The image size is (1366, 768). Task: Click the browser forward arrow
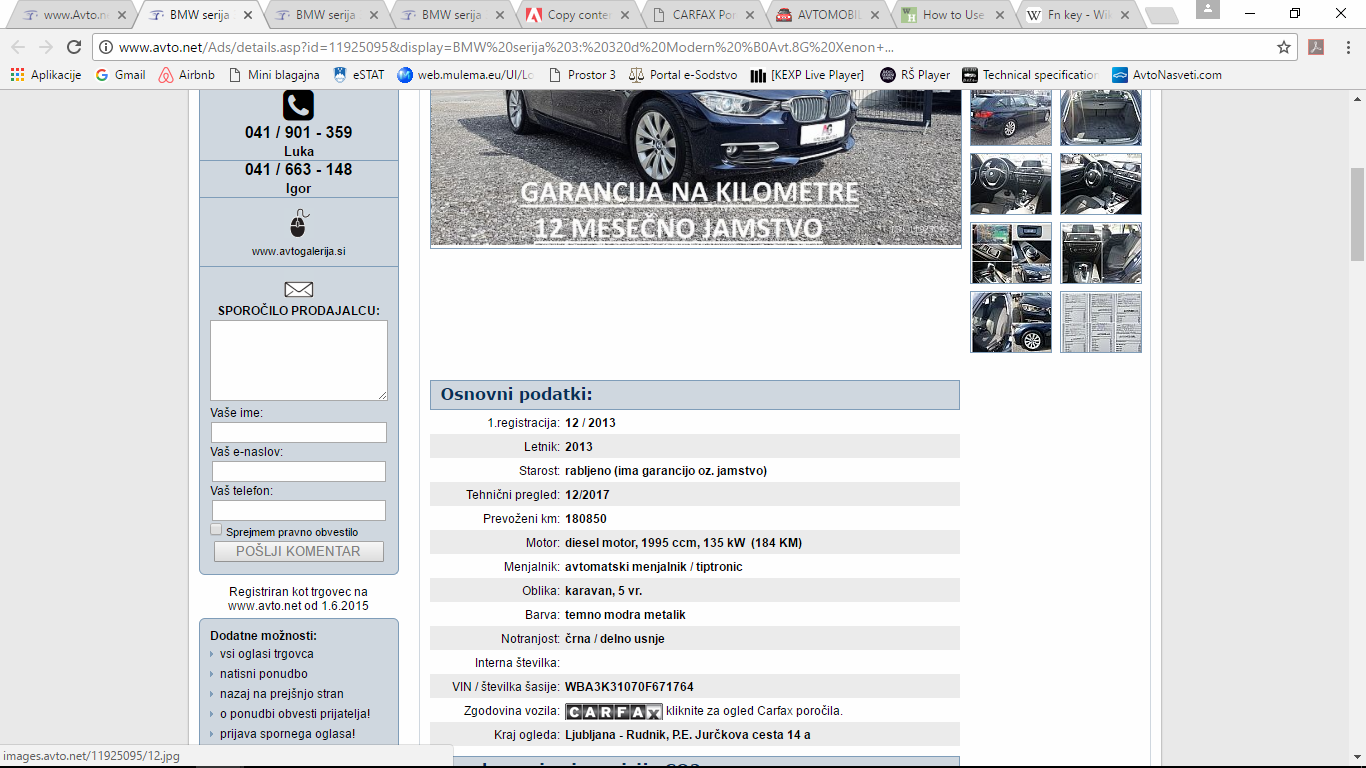pyautogui.click(x=46, y=47)
